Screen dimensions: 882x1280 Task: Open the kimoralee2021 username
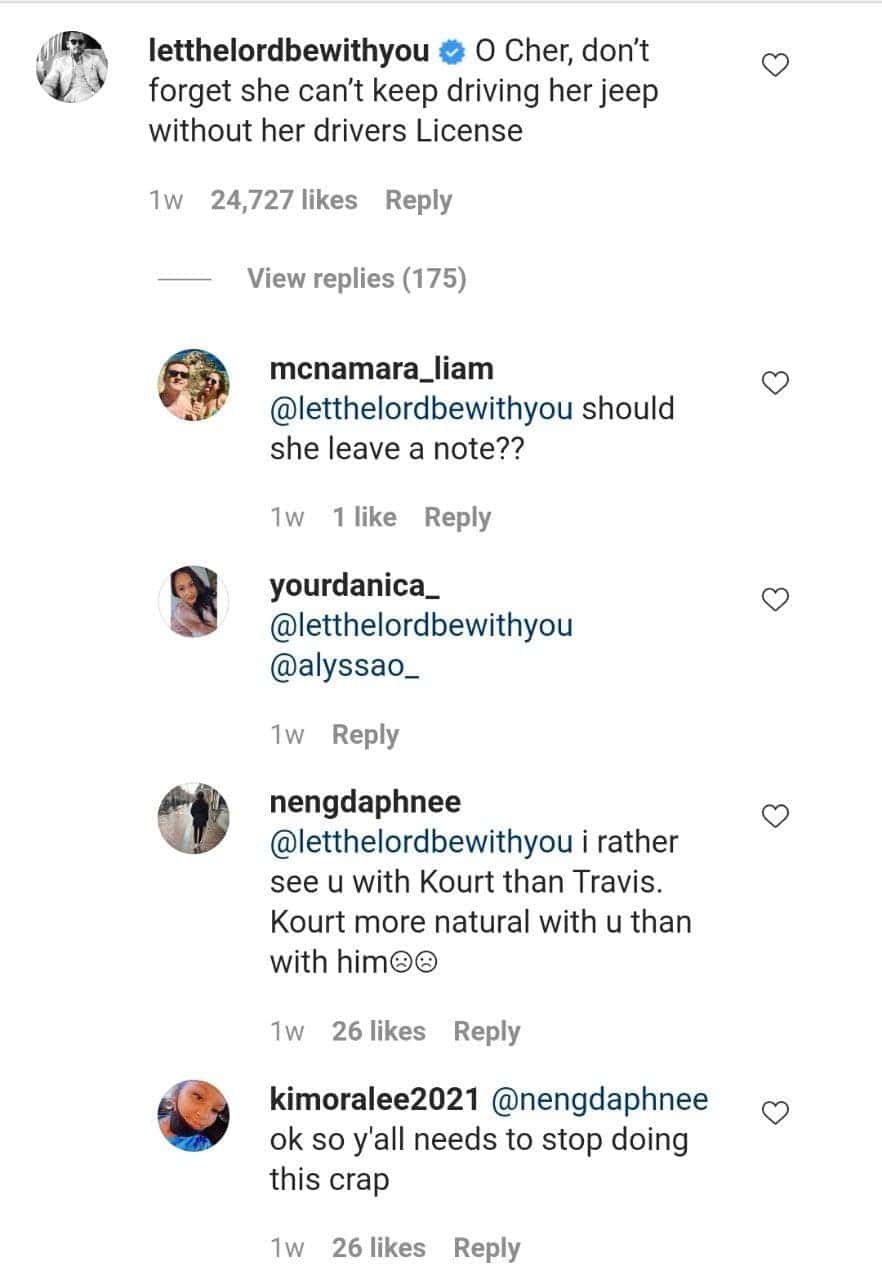point(375,1100)
